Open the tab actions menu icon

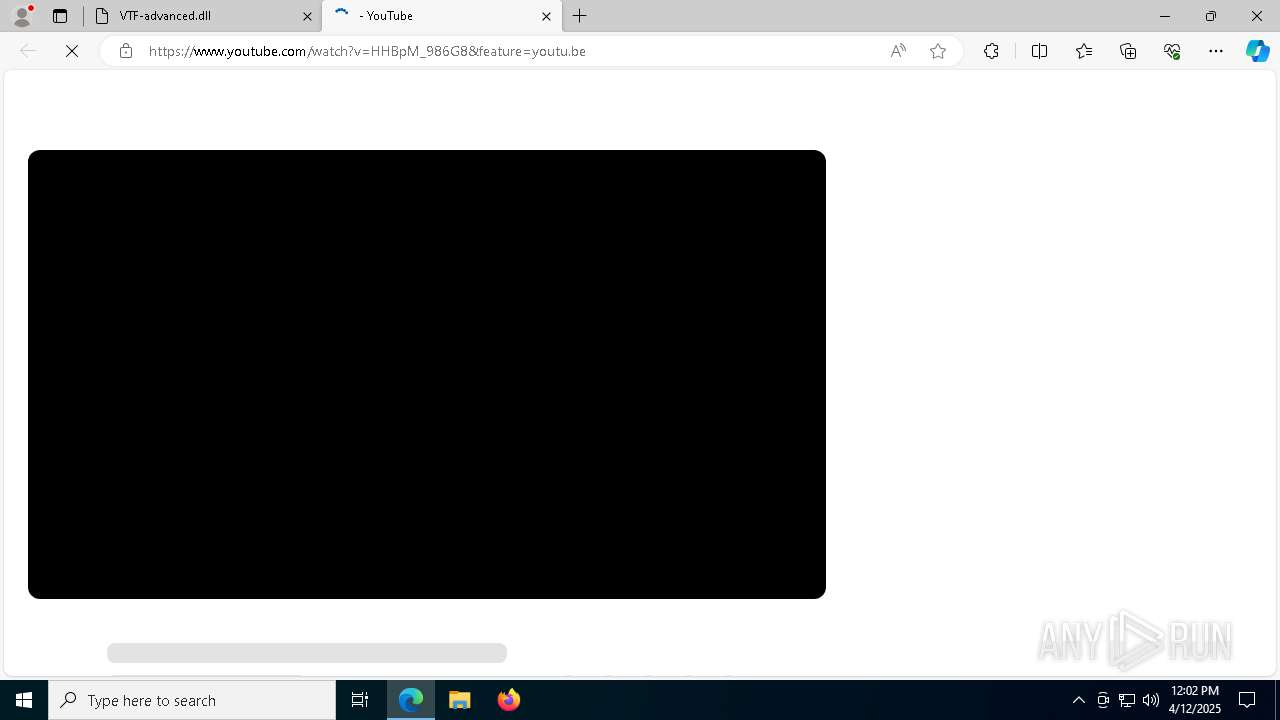[60, 16]
